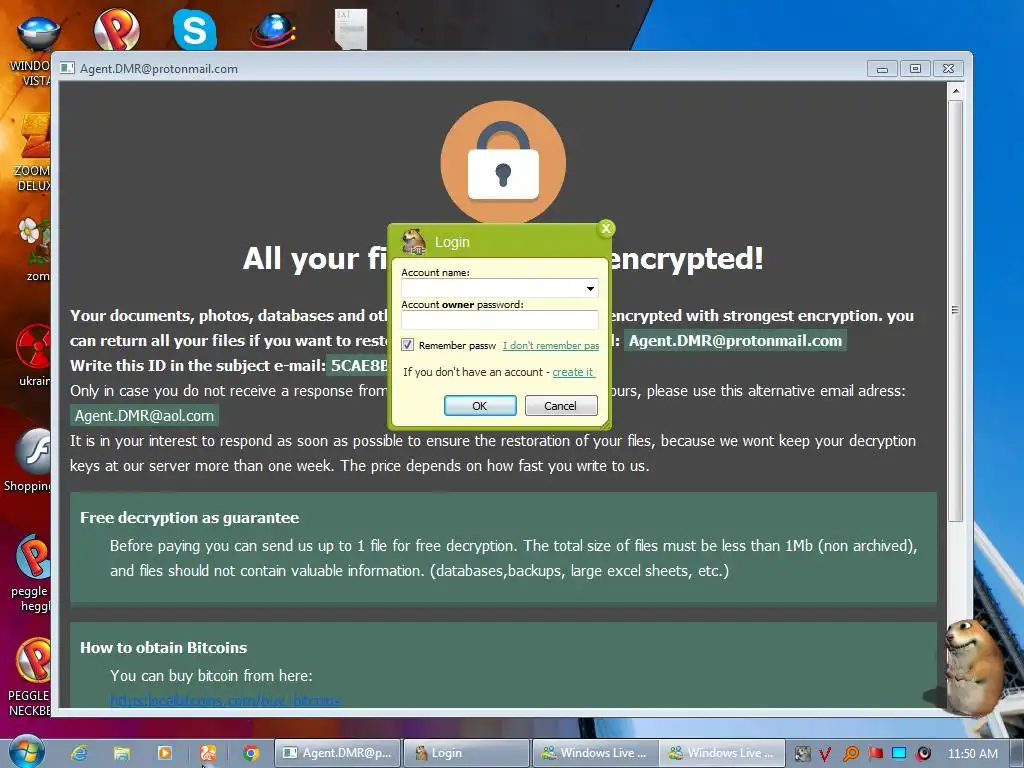
Task: Launch Internet Explorer from taskbar
Action: tap(79, 753)
